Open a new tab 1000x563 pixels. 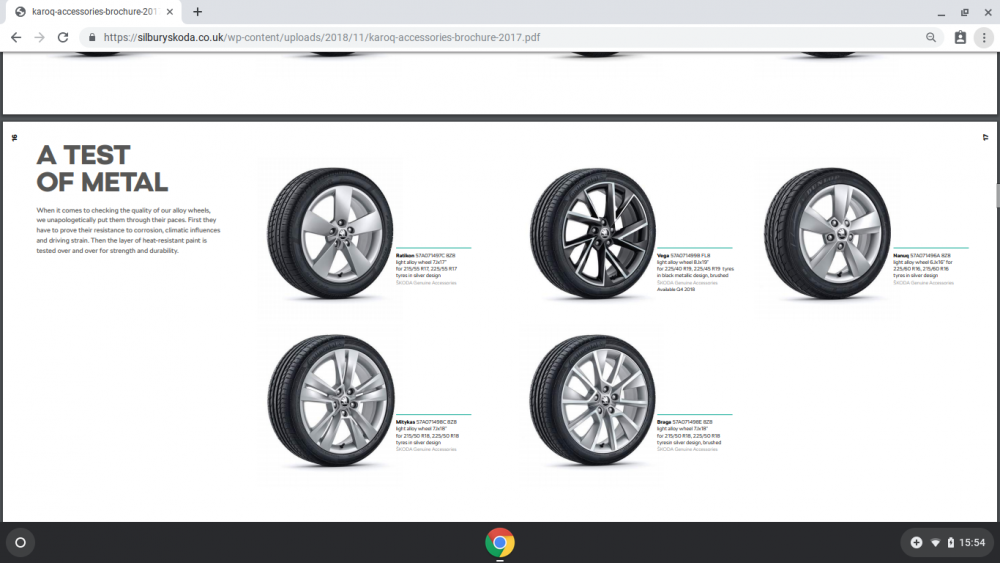[x=198, y=11]
